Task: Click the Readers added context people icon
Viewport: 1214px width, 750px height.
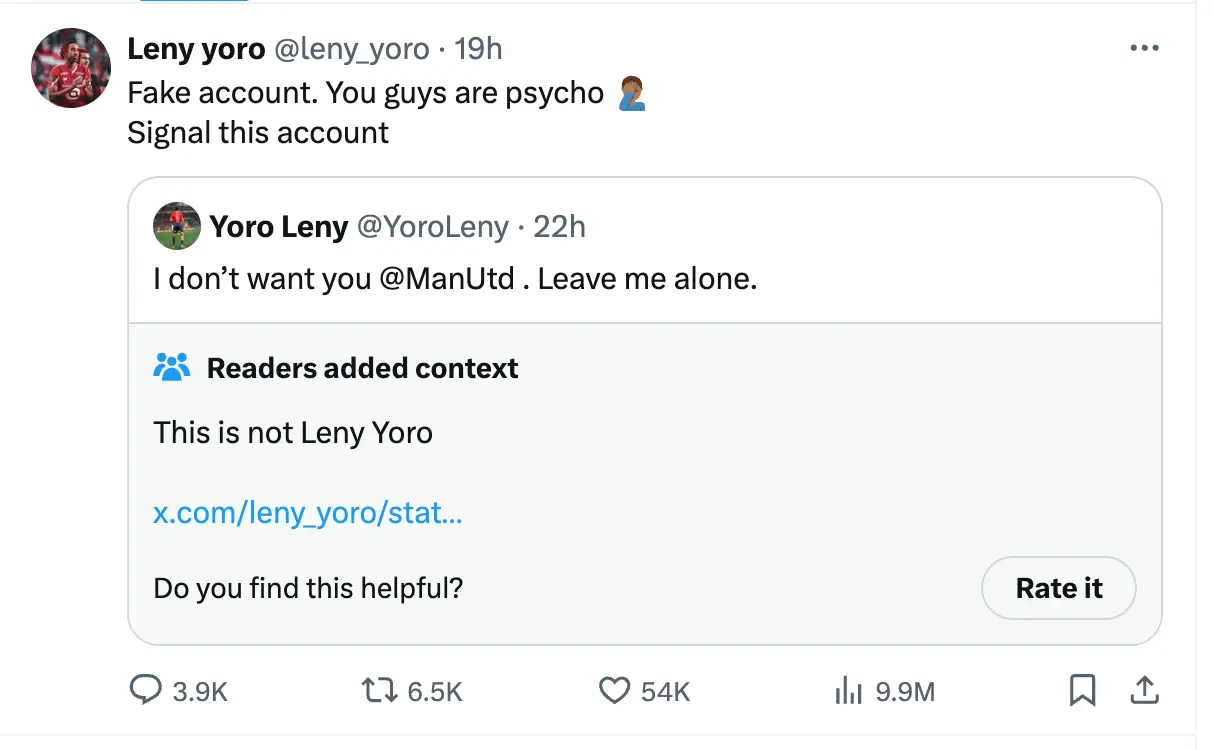Action: click(172, 368)
